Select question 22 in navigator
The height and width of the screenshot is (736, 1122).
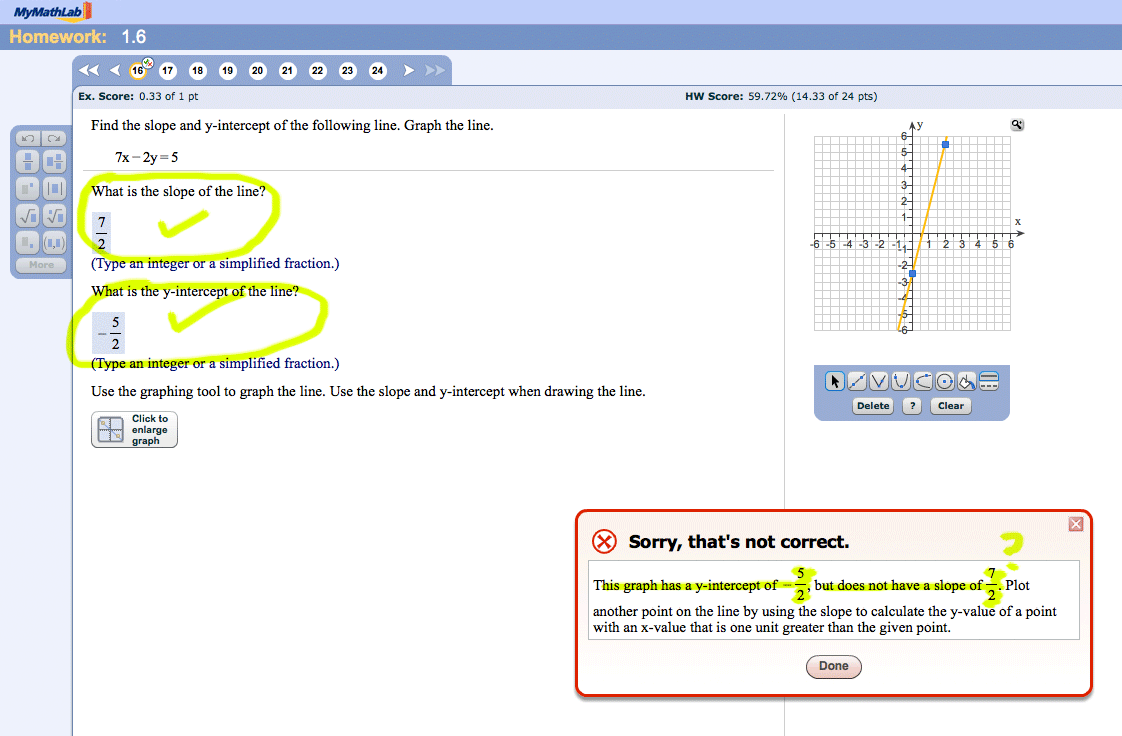tap(318, 70)
